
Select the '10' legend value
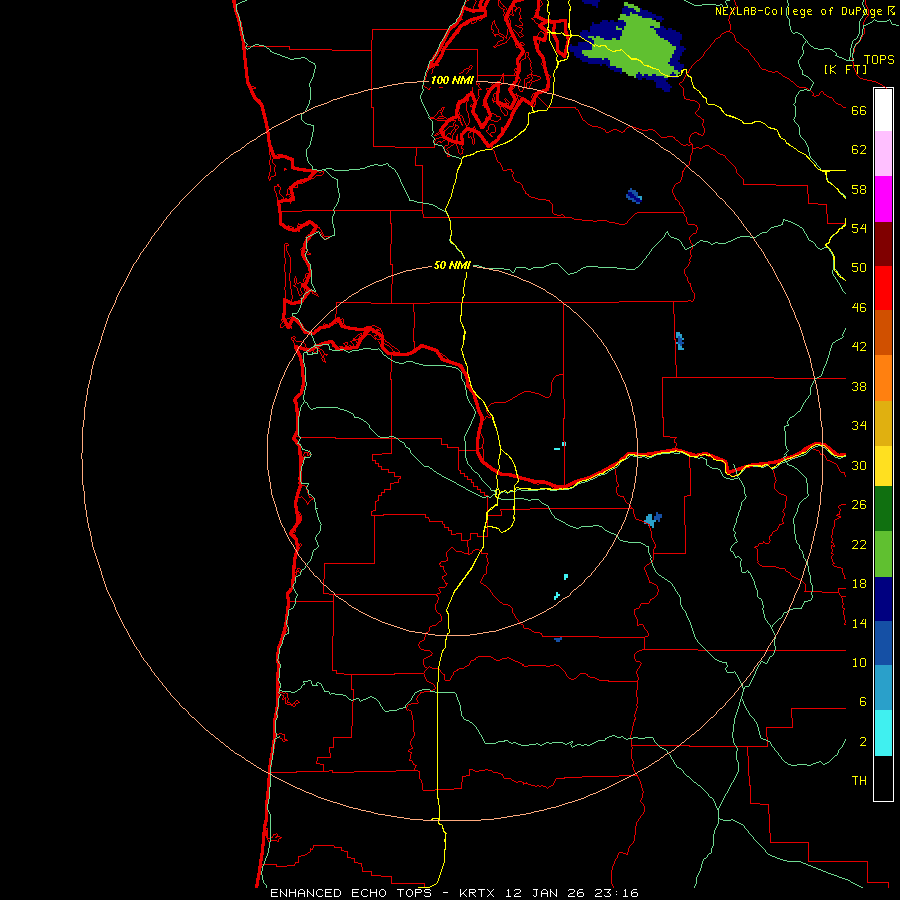[x=859, y=662]
